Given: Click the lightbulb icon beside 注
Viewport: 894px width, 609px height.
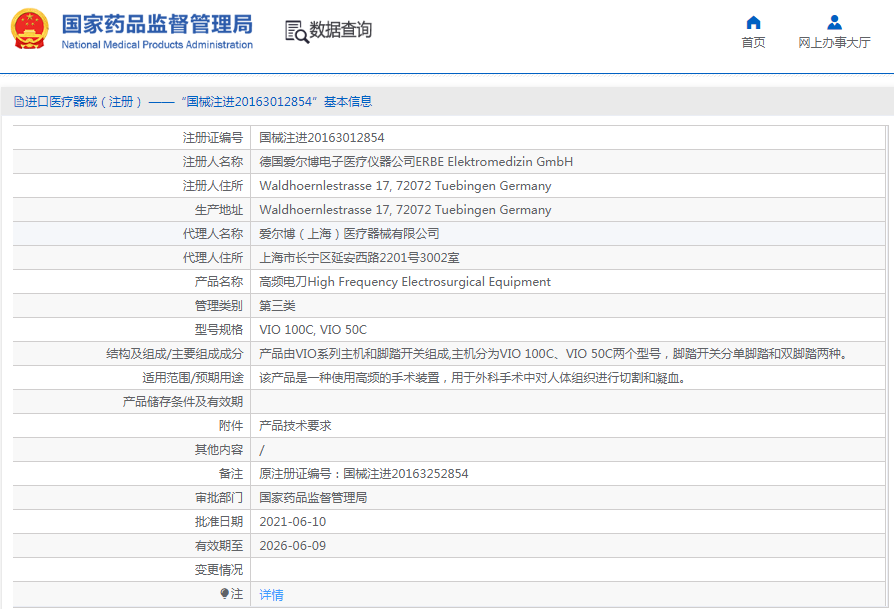Looking at the screenshot, I should pyautogui.click(x=225, y=594).
